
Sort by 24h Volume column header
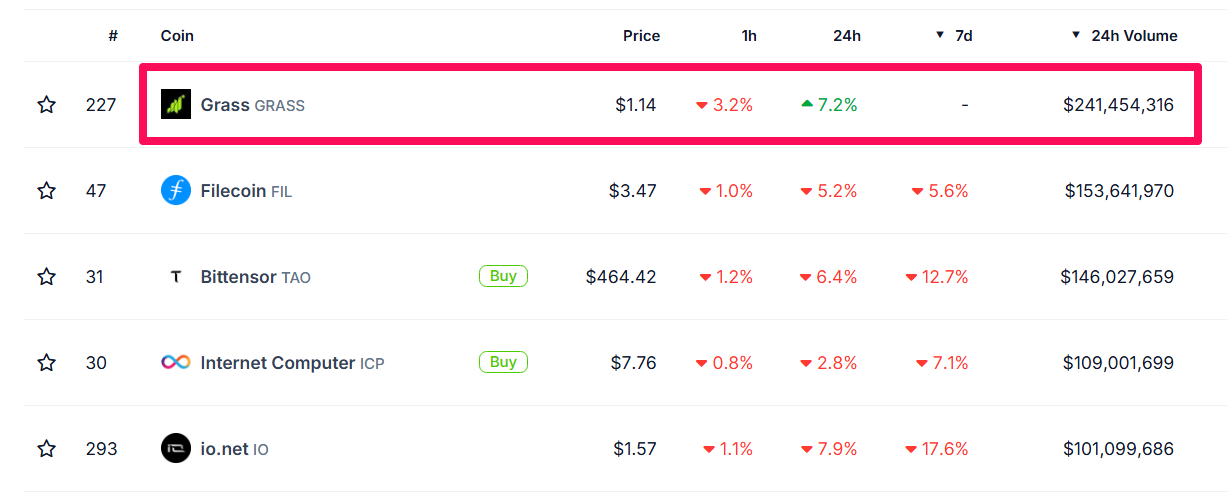[1133, 36]
